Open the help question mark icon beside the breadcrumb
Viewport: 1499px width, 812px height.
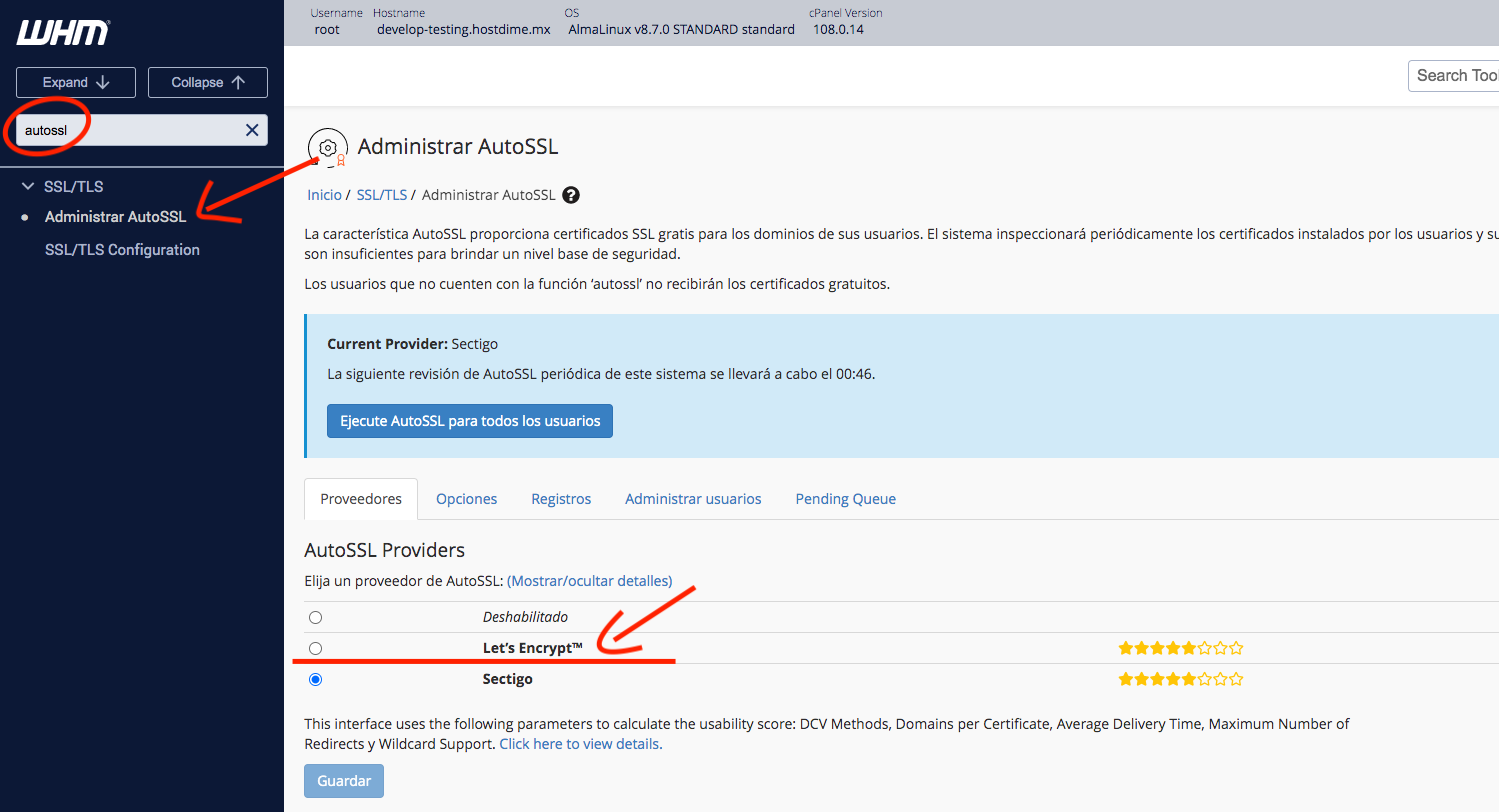(x=571, y=195)
